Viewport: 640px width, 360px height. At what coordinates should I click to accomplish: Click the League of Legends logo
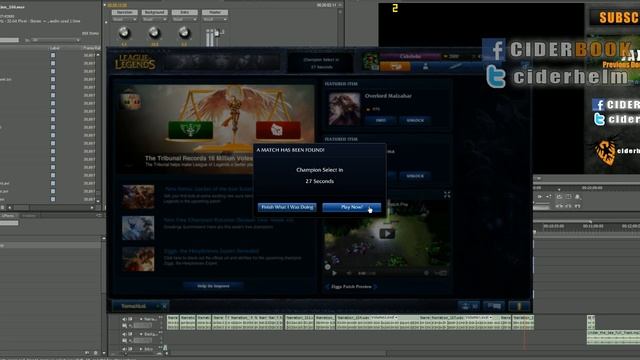[x=135, y=62]
